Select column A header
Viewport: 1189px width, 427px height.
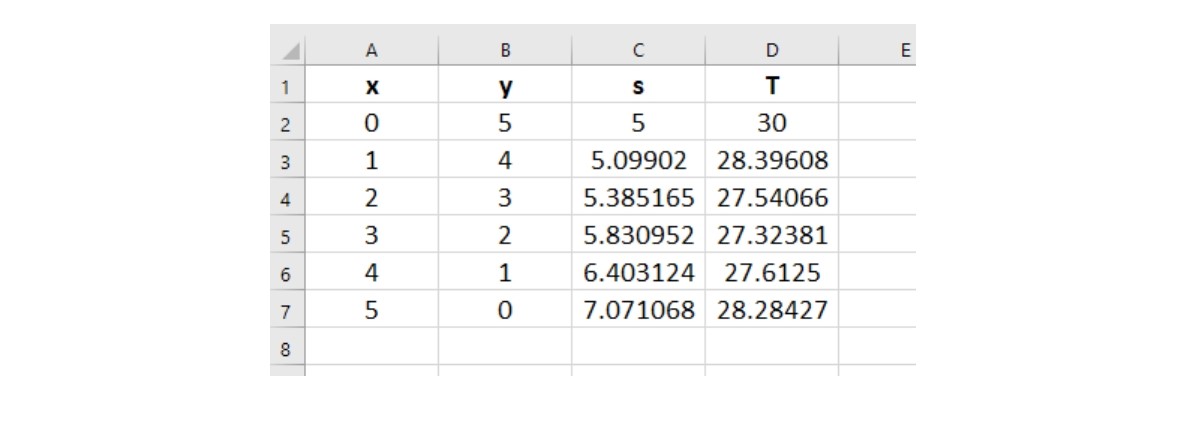372,51
